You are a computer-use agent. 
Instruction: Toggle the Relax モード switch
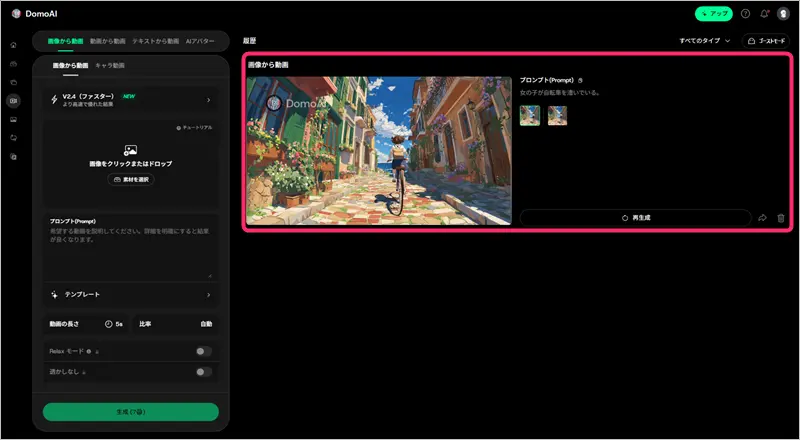click(x=204, y=351)
